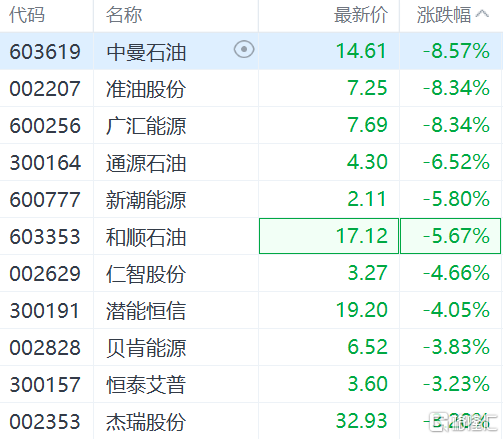Select price 19.20 cell
Image resolution: width=504 pixels, height=439 pixels.
[361, 310]
